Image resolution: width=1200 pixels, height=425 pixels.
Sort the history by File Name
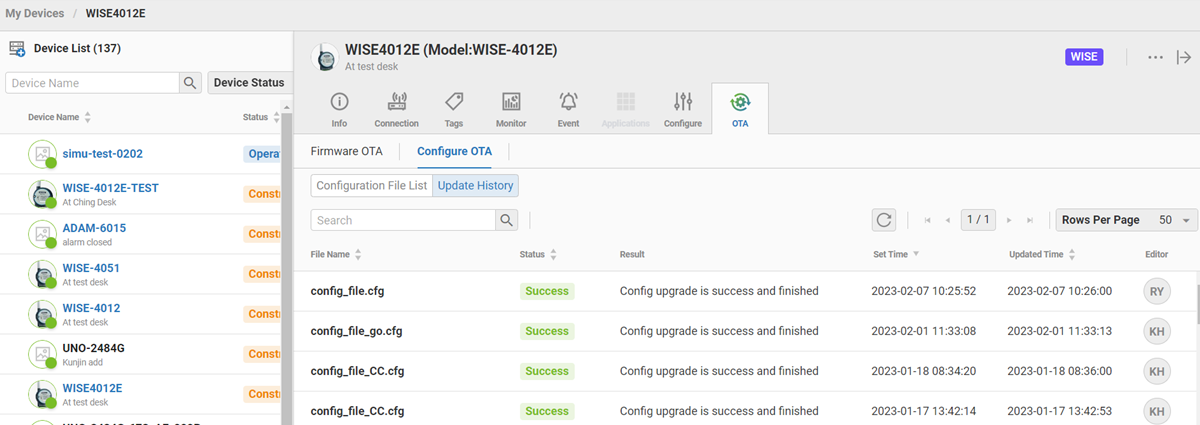click(336, 255)
